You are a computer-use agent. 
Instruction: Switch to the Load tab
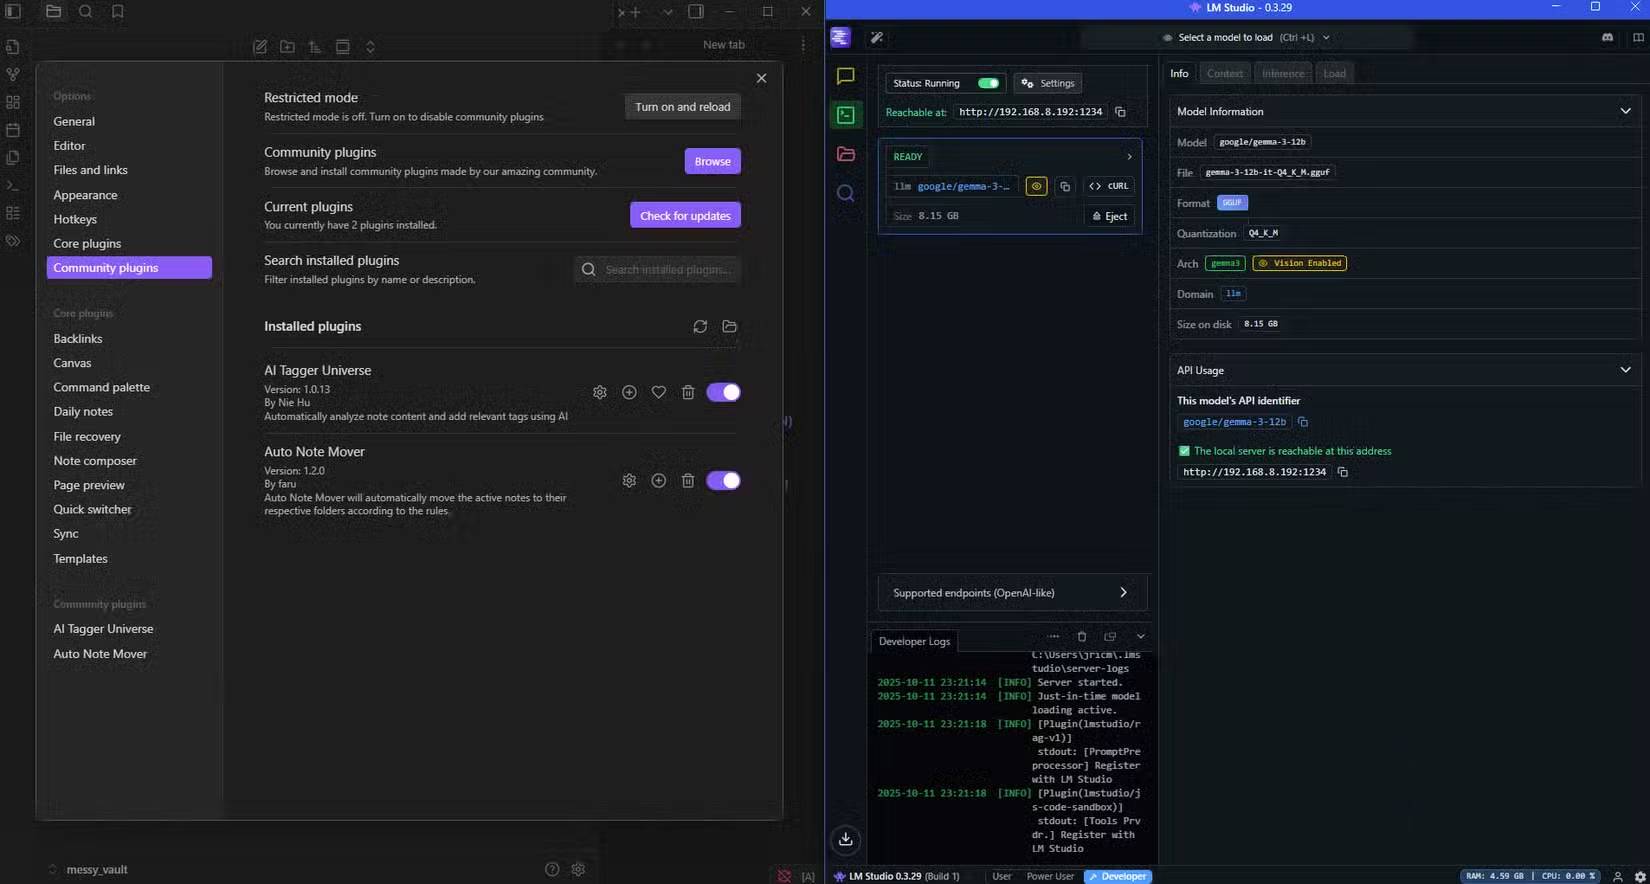point(1335,73)
